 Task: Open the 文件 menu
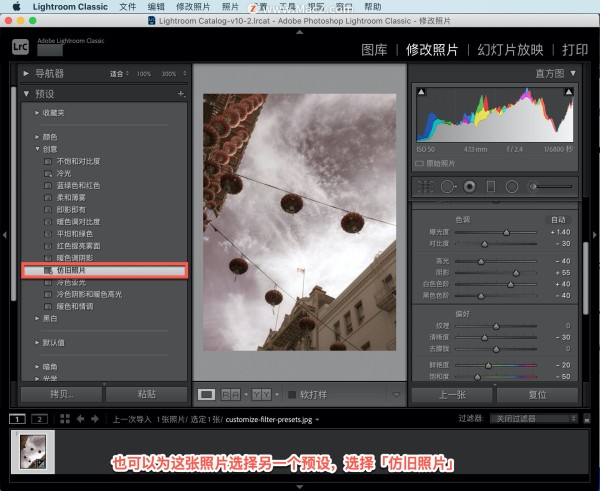pos(127,6)
